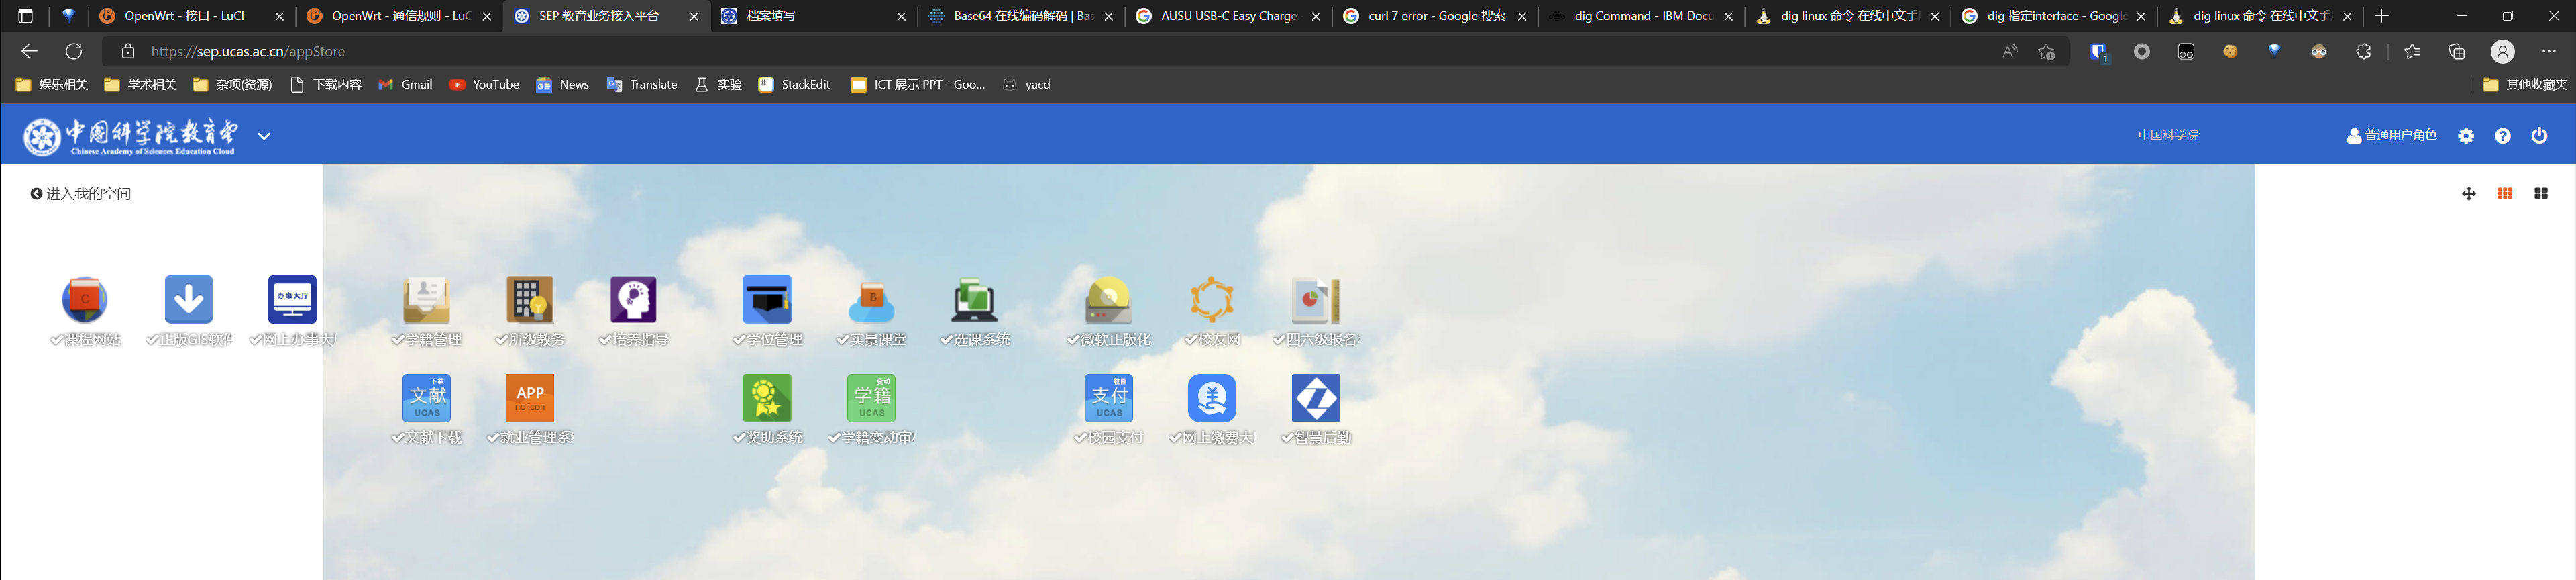2576x580 pixels.
Task: Open the 智慧后勤 app
Action: (x=1316, y=398)
